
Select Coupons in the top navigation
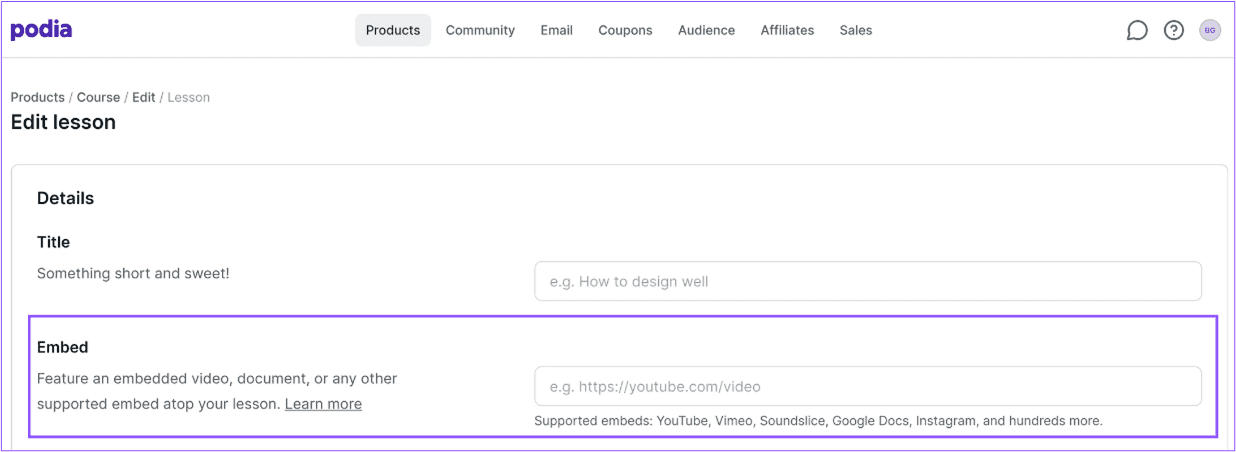pos(625,30)
